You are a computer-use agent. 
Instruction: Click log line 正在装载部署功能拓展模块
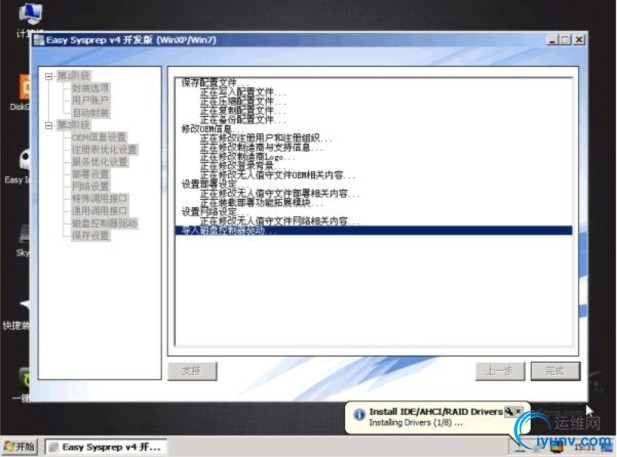click(261, 203)
